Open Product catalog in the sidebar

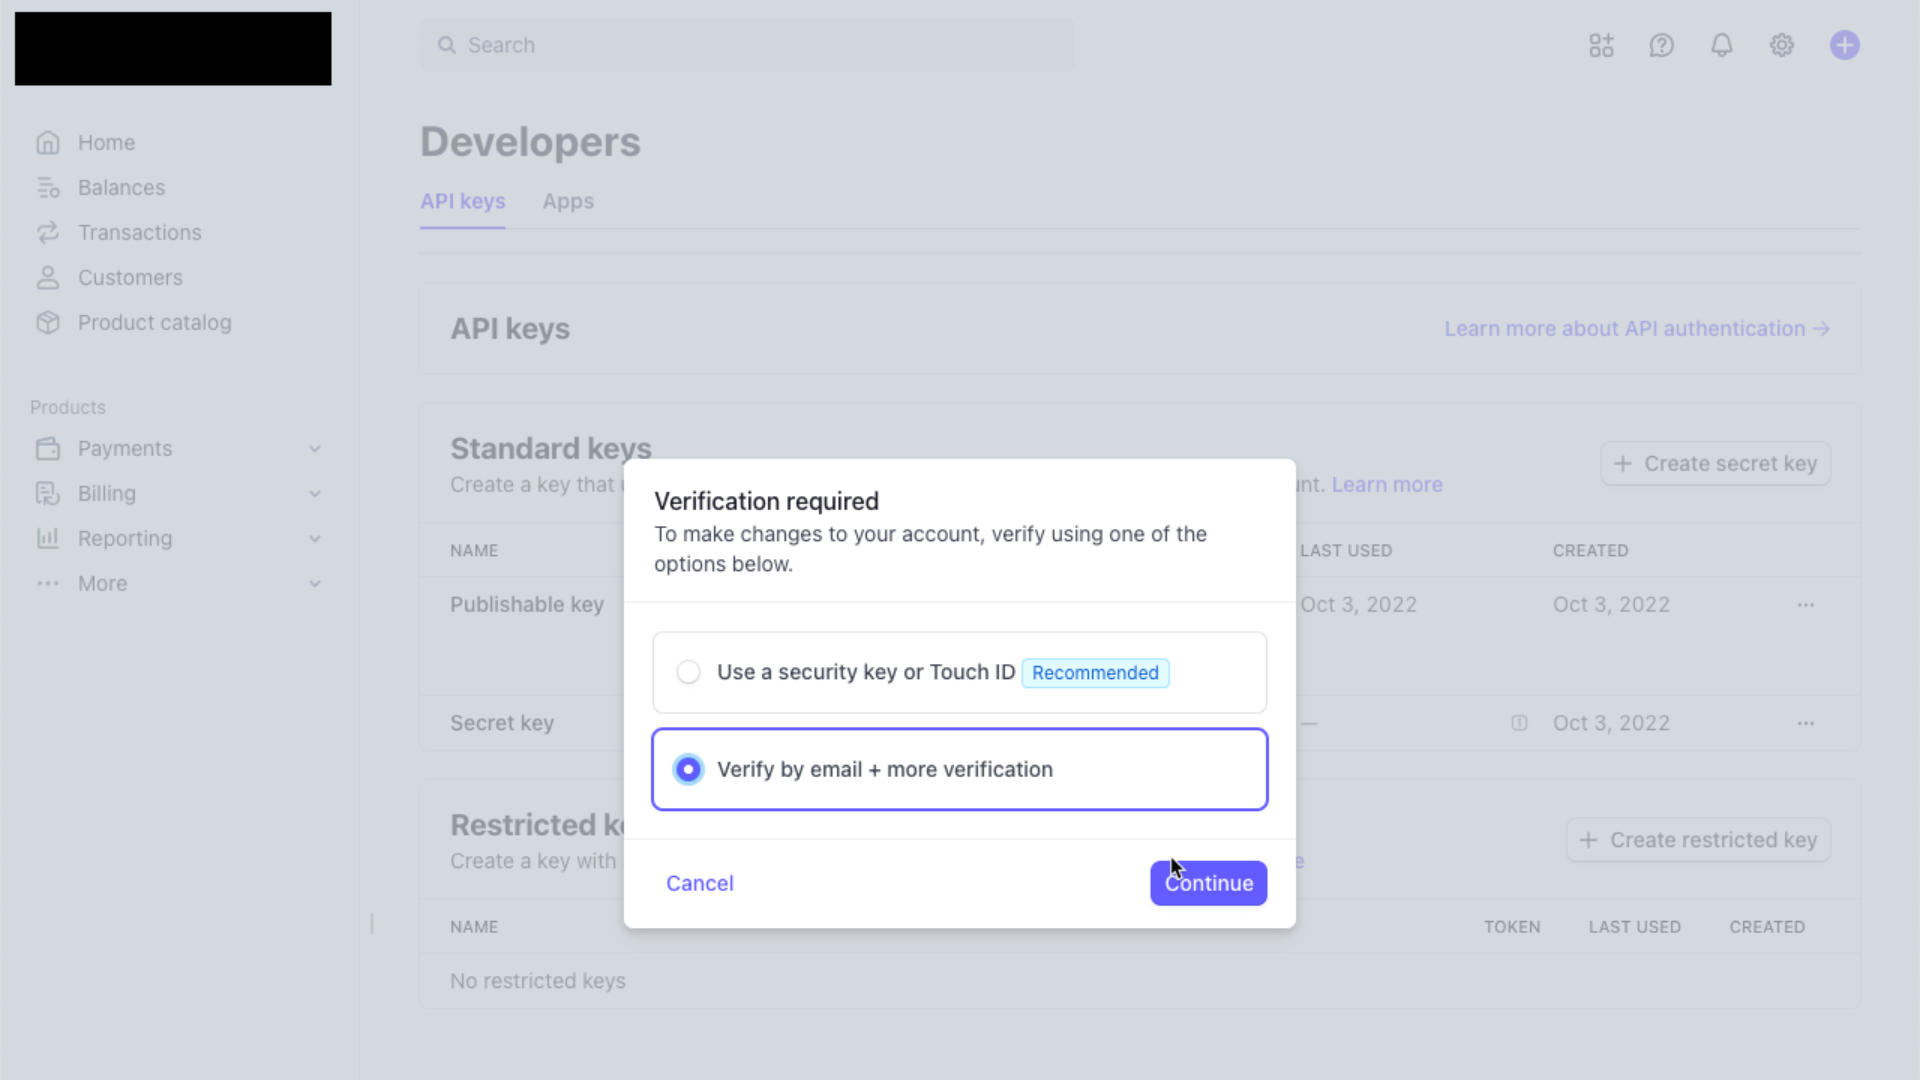[154, 322]
